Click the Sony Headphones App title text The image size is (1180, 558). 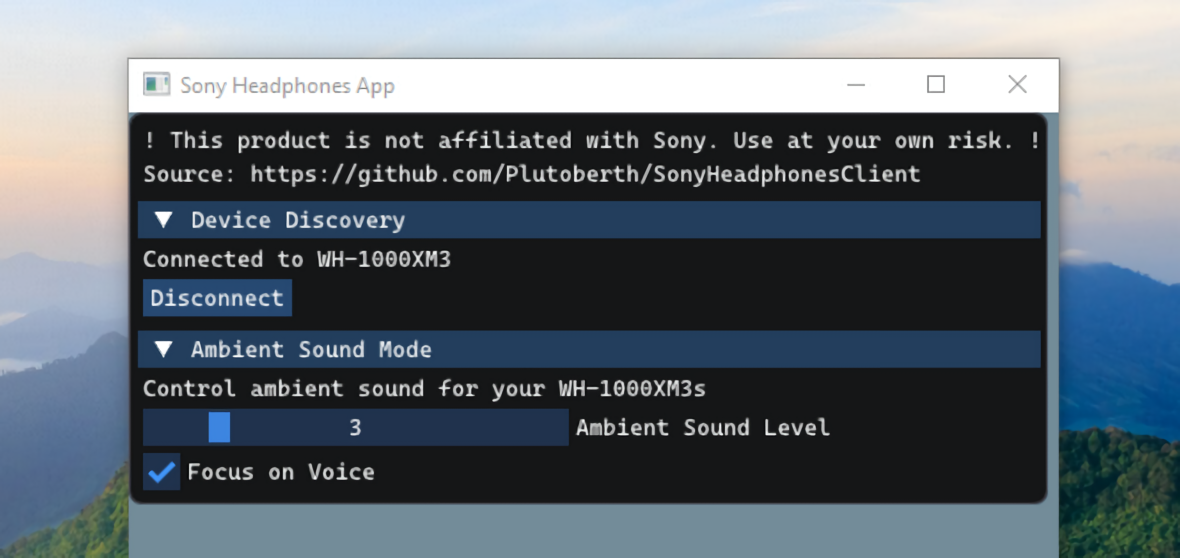click(x=287, y=86)
